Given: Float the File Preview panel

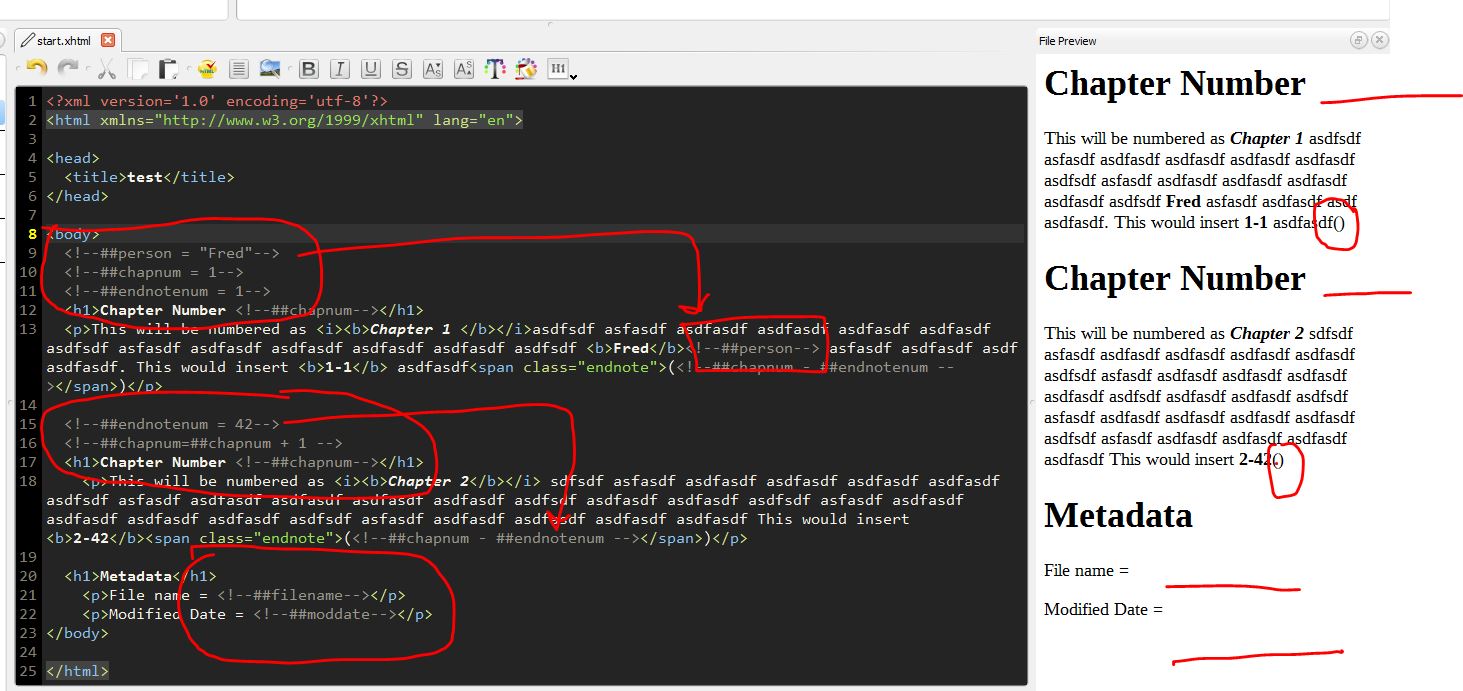Looking at the screenshot, I should coord(1358,40).
